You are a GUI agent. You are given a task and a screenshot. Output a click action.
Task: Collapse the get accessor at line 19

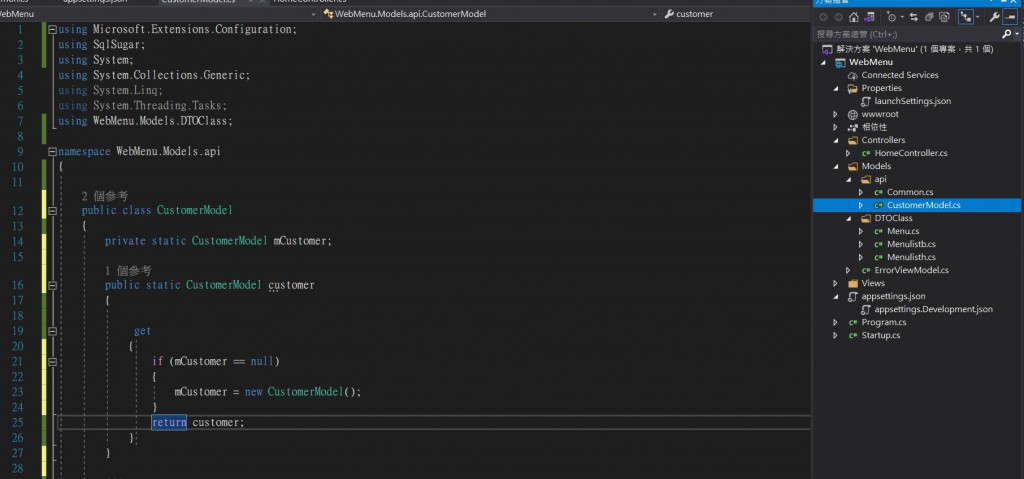[52, 331]
